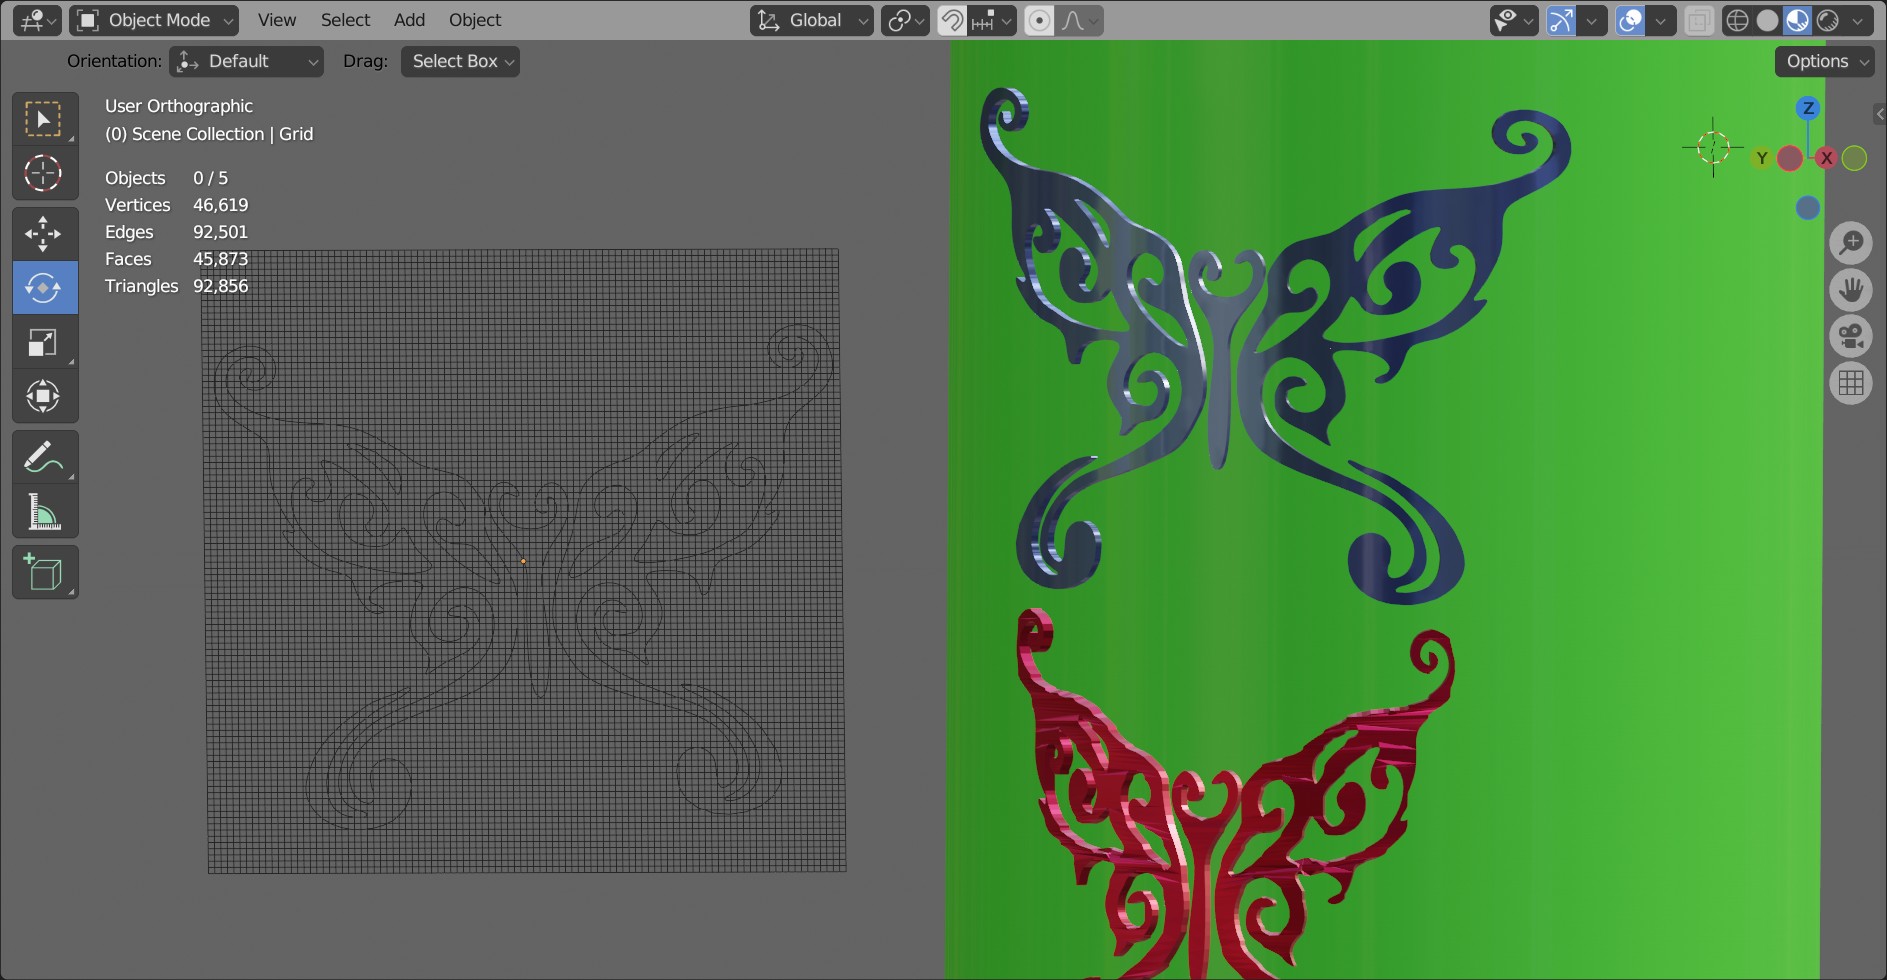Open Orientation Default dropdown
The image size is (1887, 980).
click(246, 61)
